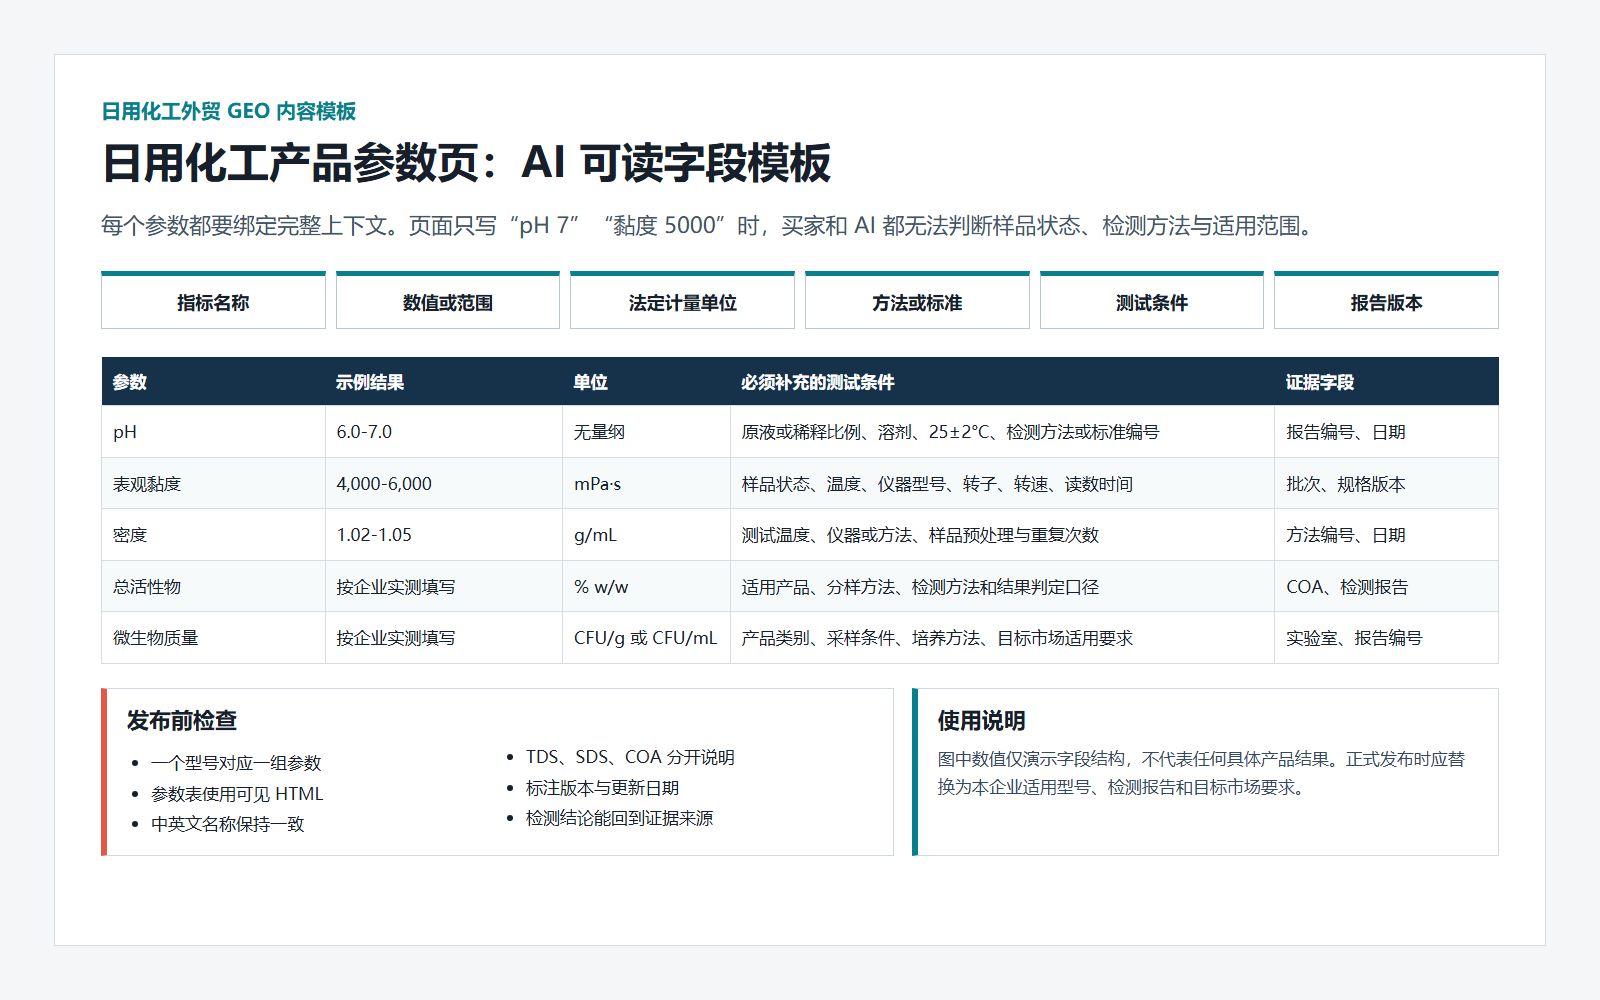This screenshot has height=1000, width=1600.
Task: Select the 表观黏度 parameter cell
Action: tap(213, 484)
